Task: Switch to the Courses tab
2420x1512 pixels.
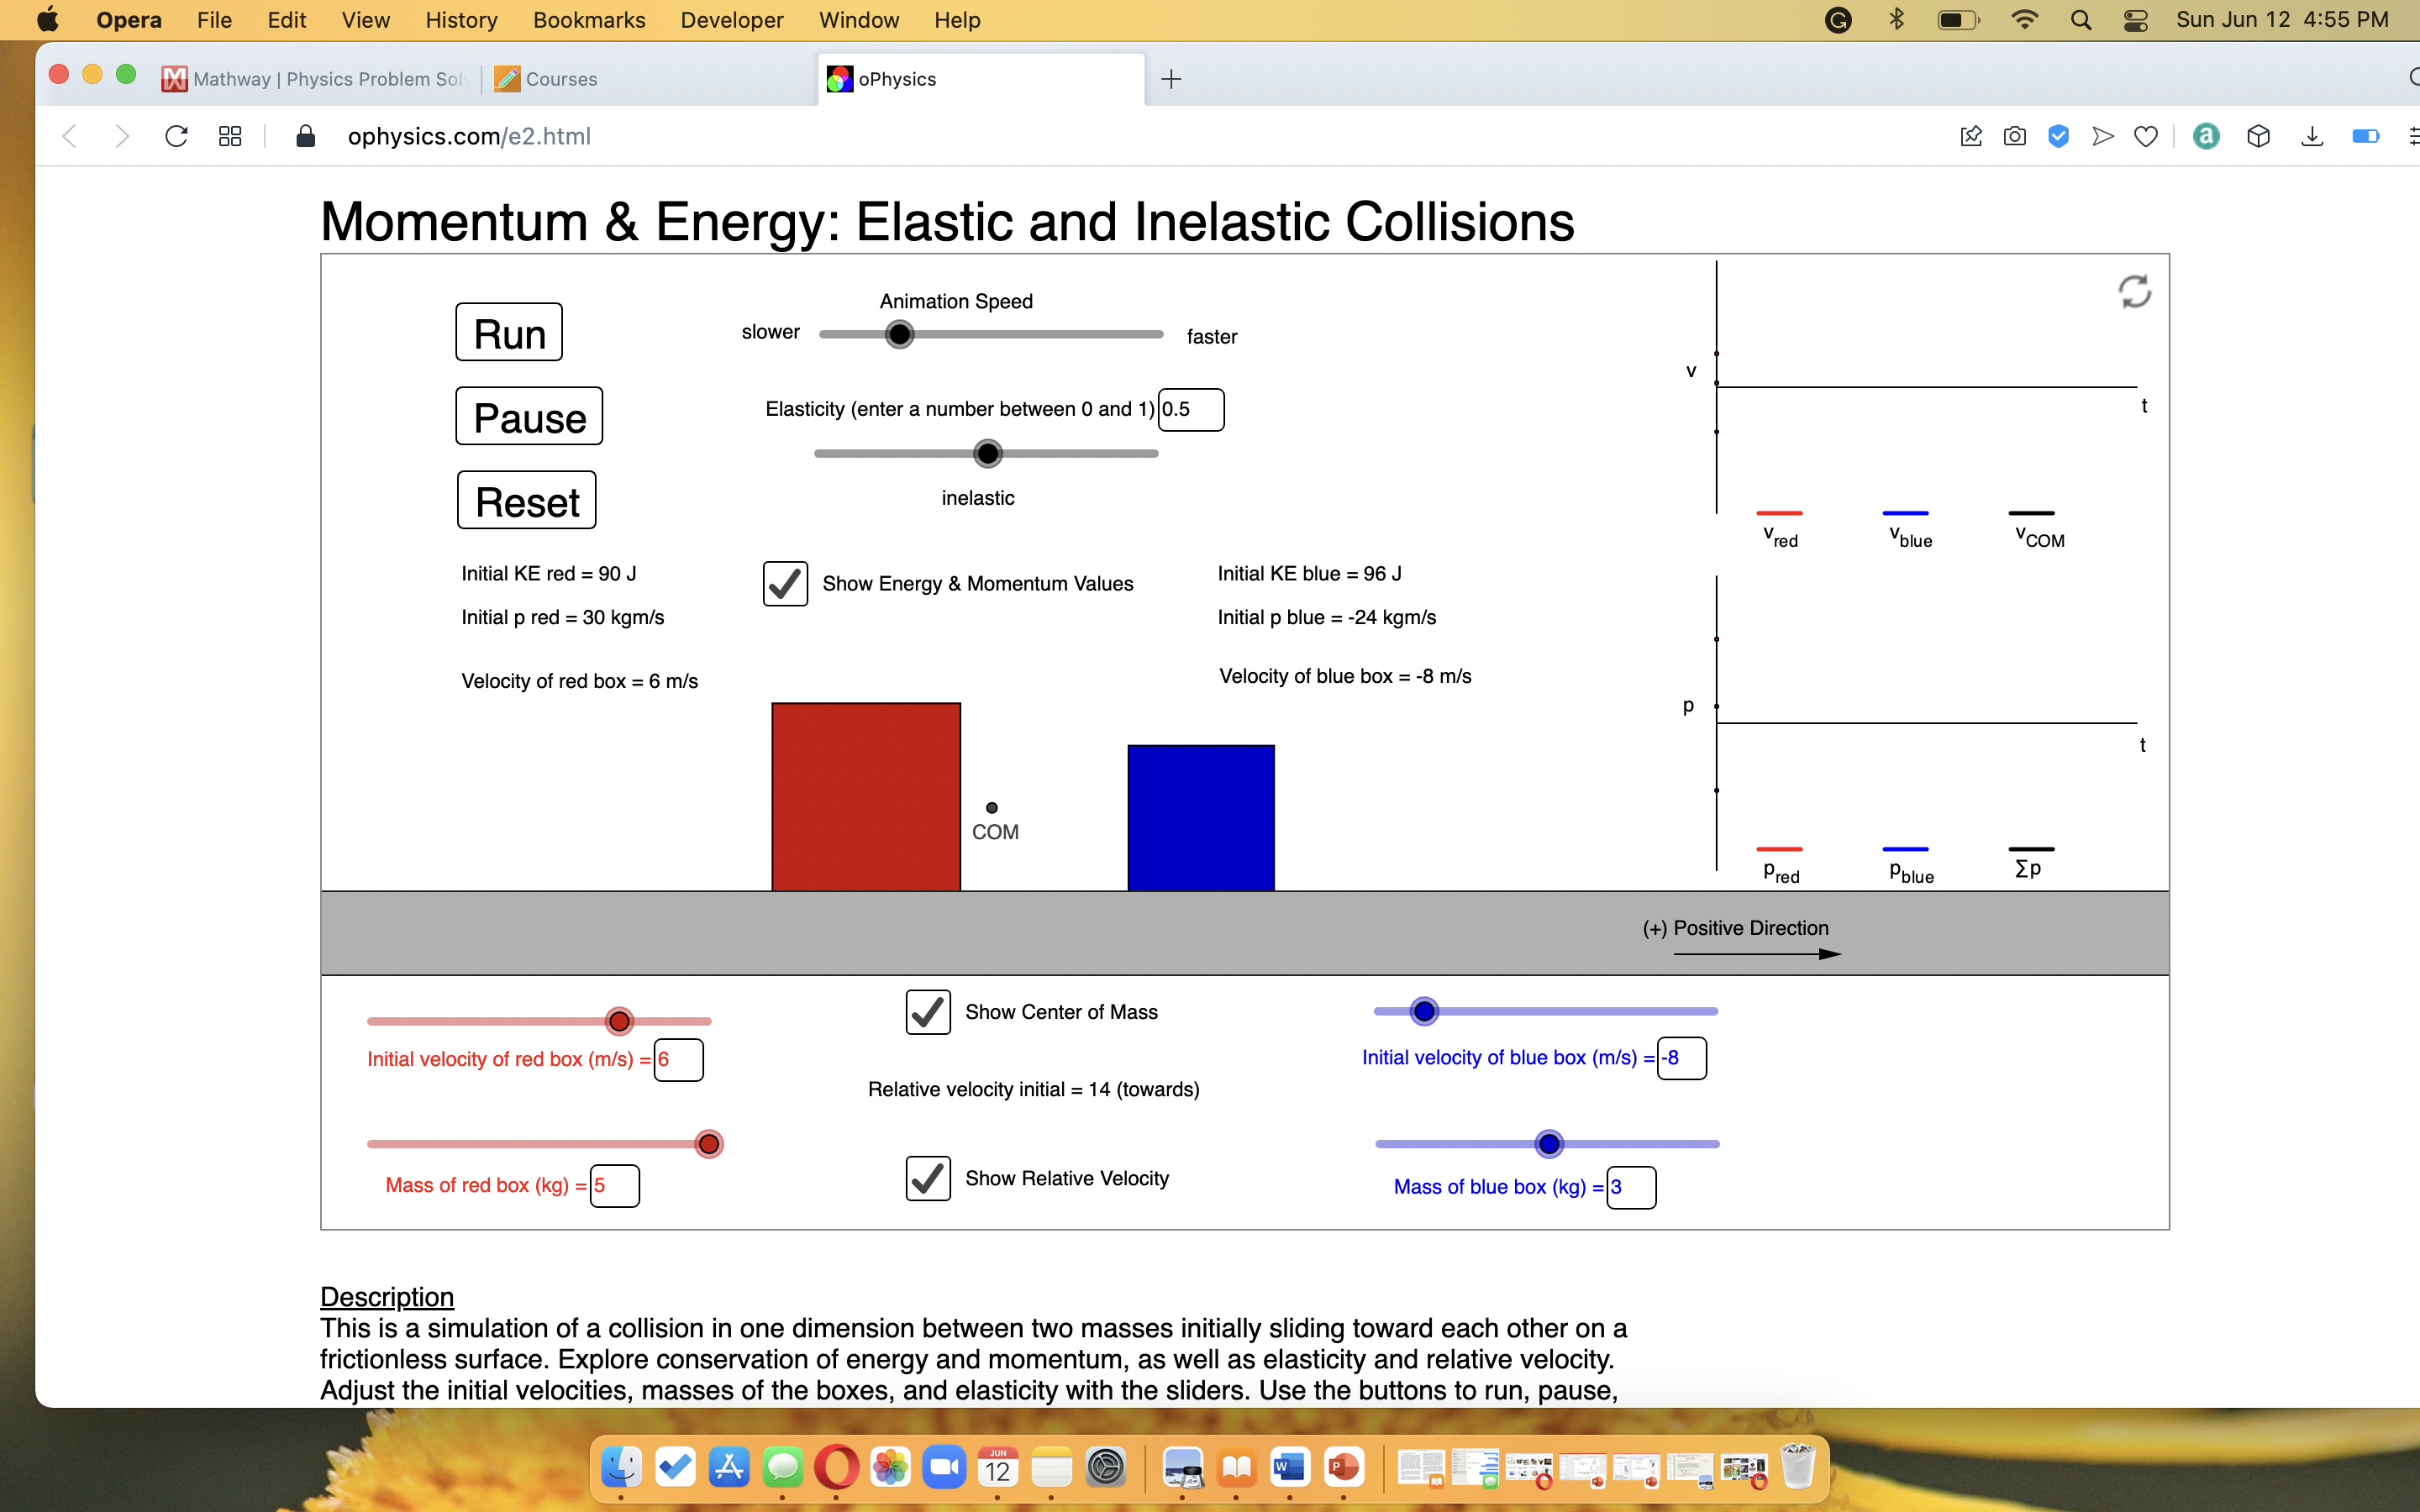Action: tap(560, 79)
